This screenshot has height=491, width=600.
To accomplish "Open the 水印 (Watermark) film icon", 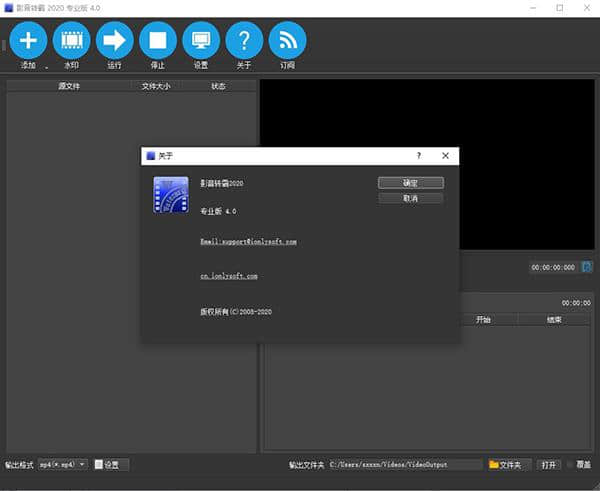I will 71,41.
